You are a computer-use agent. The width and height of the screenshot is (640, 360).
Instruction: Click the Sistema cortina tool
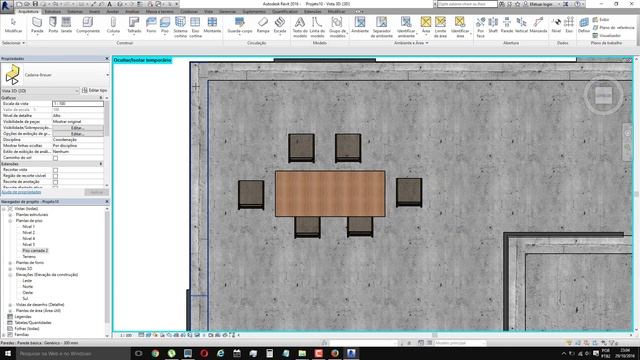click(180, 27)
